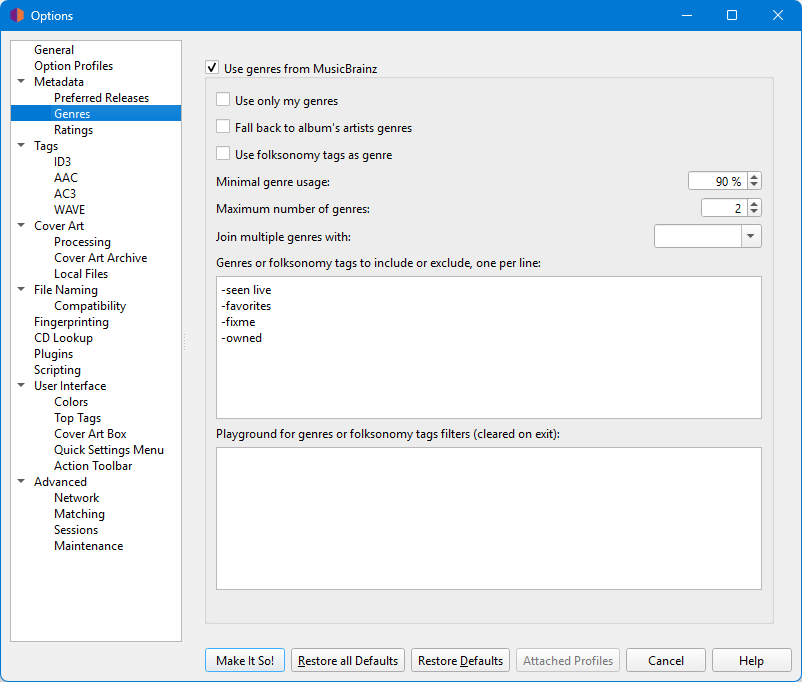Image resolution: width=802 pixels, height=682 pixels.
Task: Enable Use only my genres
Action: pyautogui.click(x=223, y=101)
